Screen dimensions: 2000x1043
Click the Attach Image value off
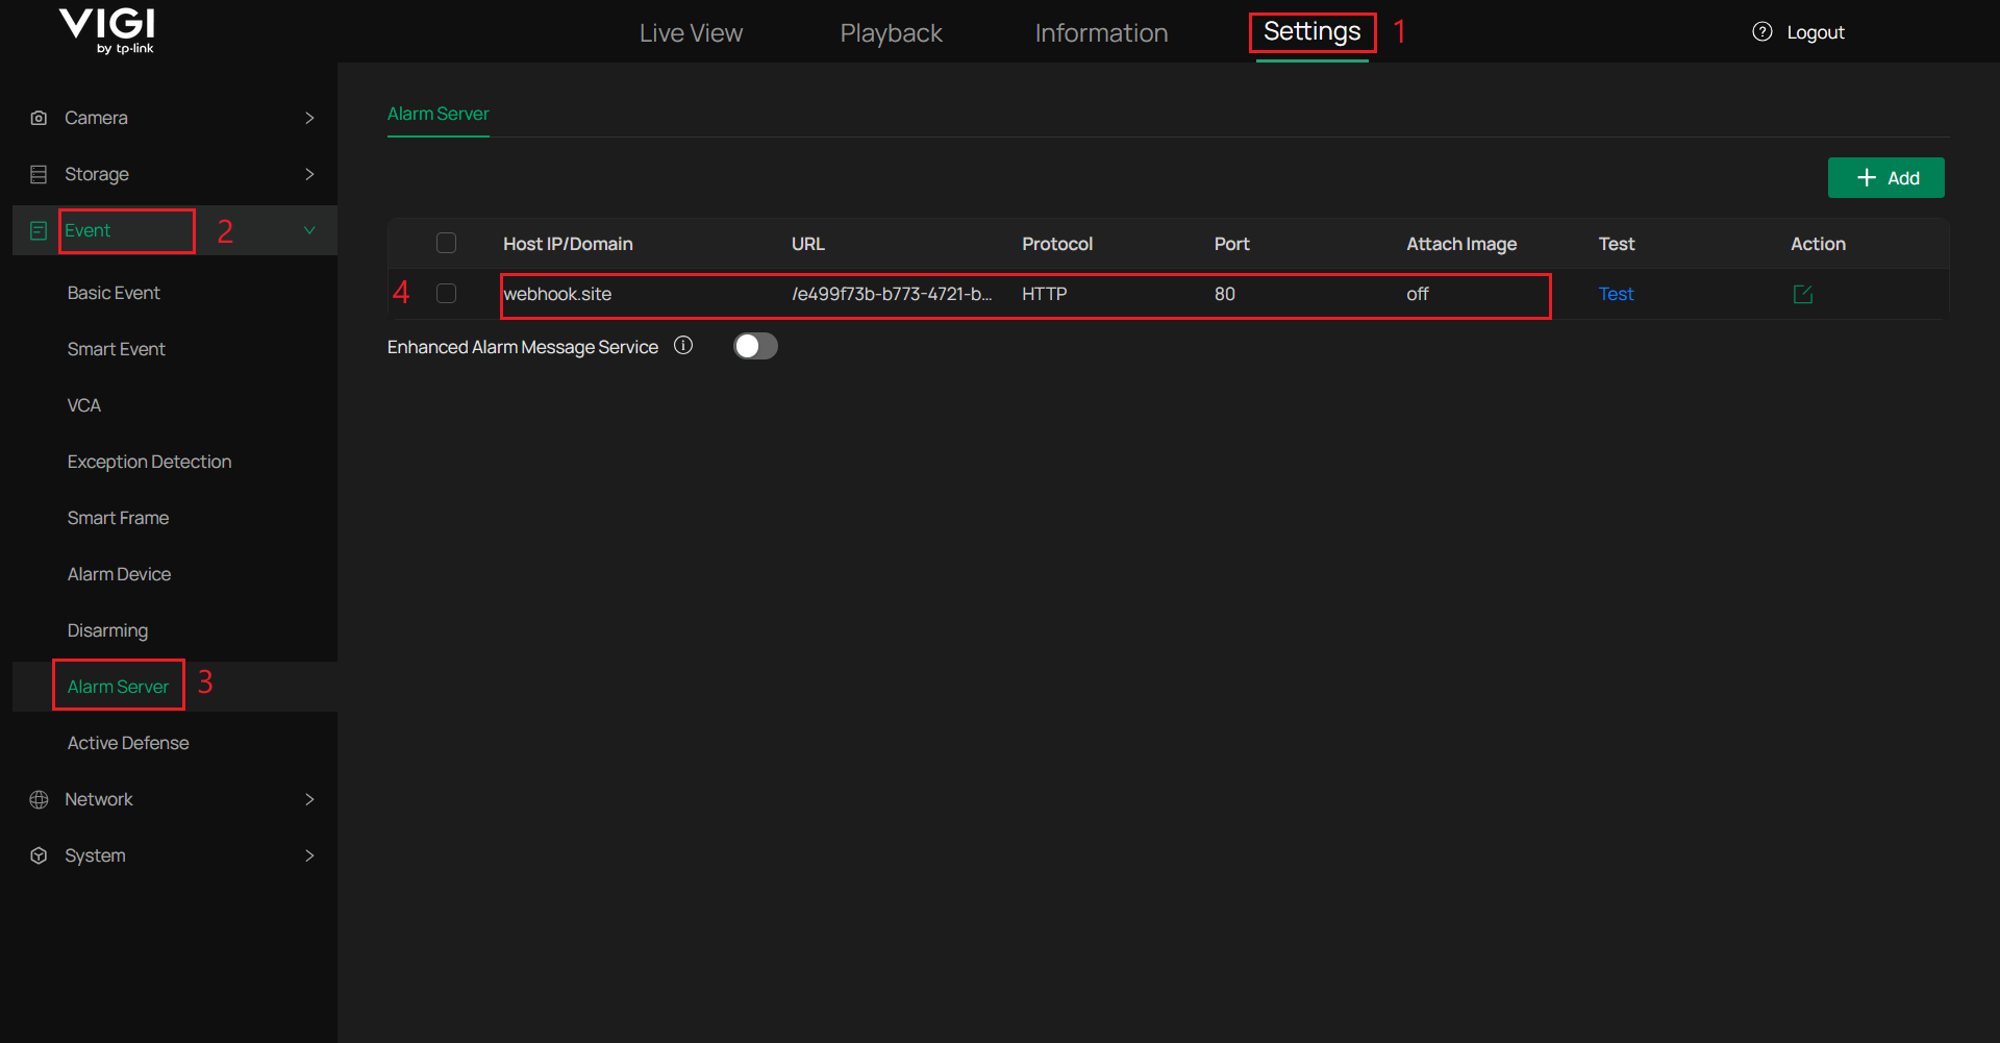coord(1417,294)
